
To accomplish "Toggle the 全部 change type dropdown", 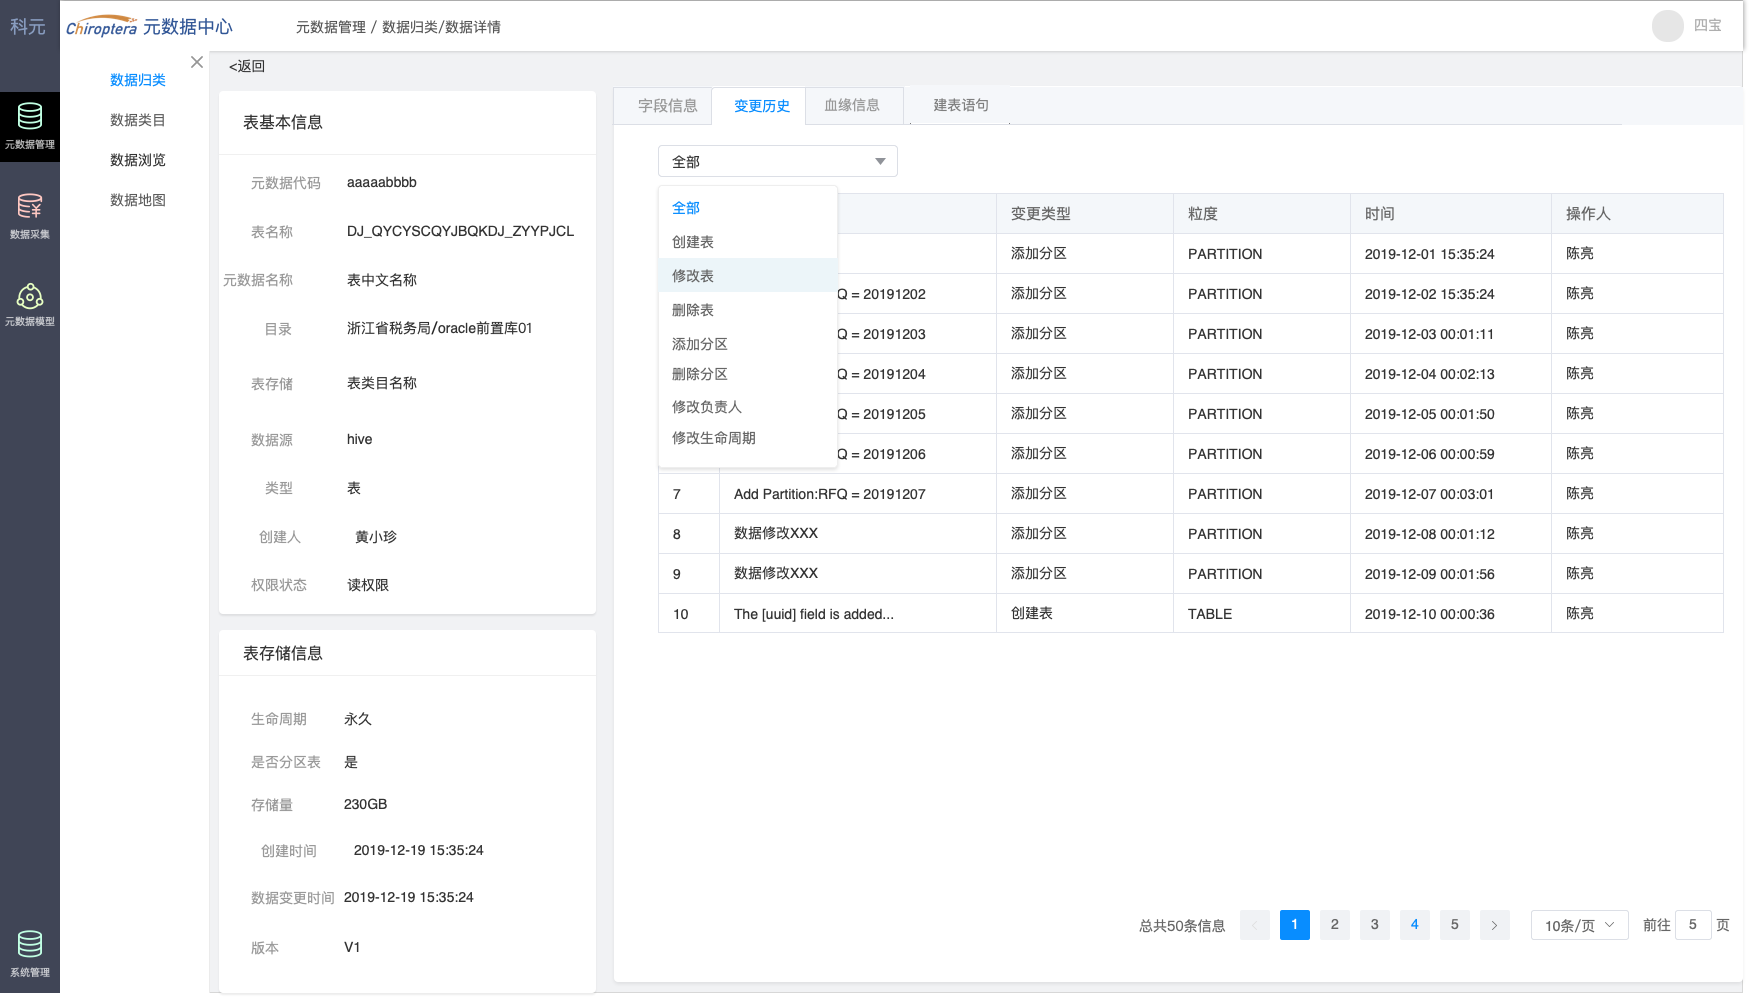I will pyautogui.click(x=778, y=161).
